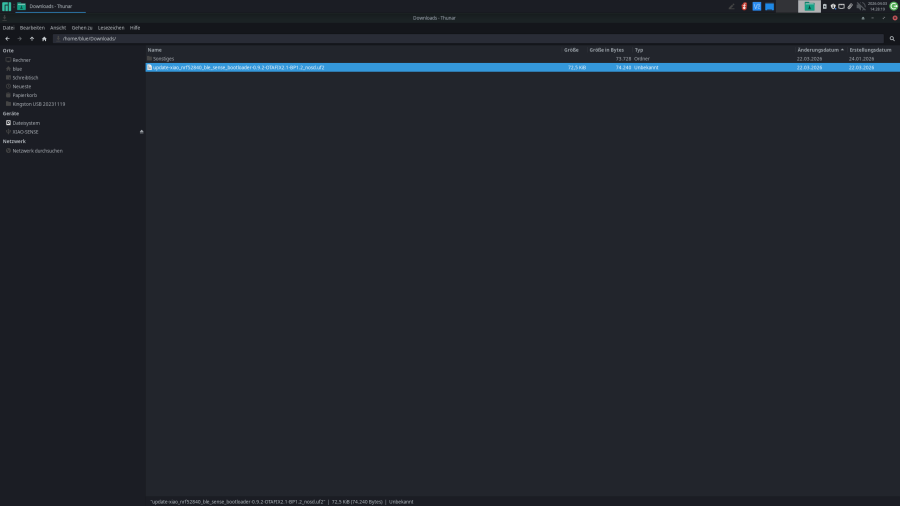Click the forward navigation arrow
900x506 pixels.
[x=19, y=39]
